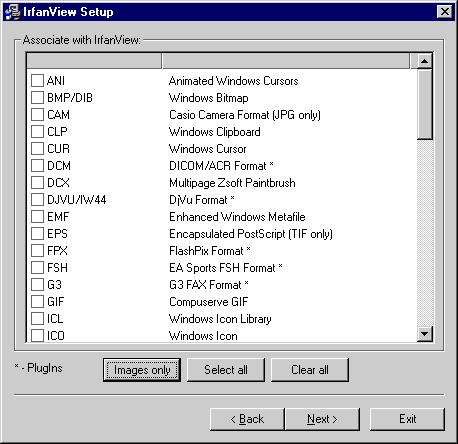Click the Images only button
The image size is (458, 444).
click(x=142, y=370)
